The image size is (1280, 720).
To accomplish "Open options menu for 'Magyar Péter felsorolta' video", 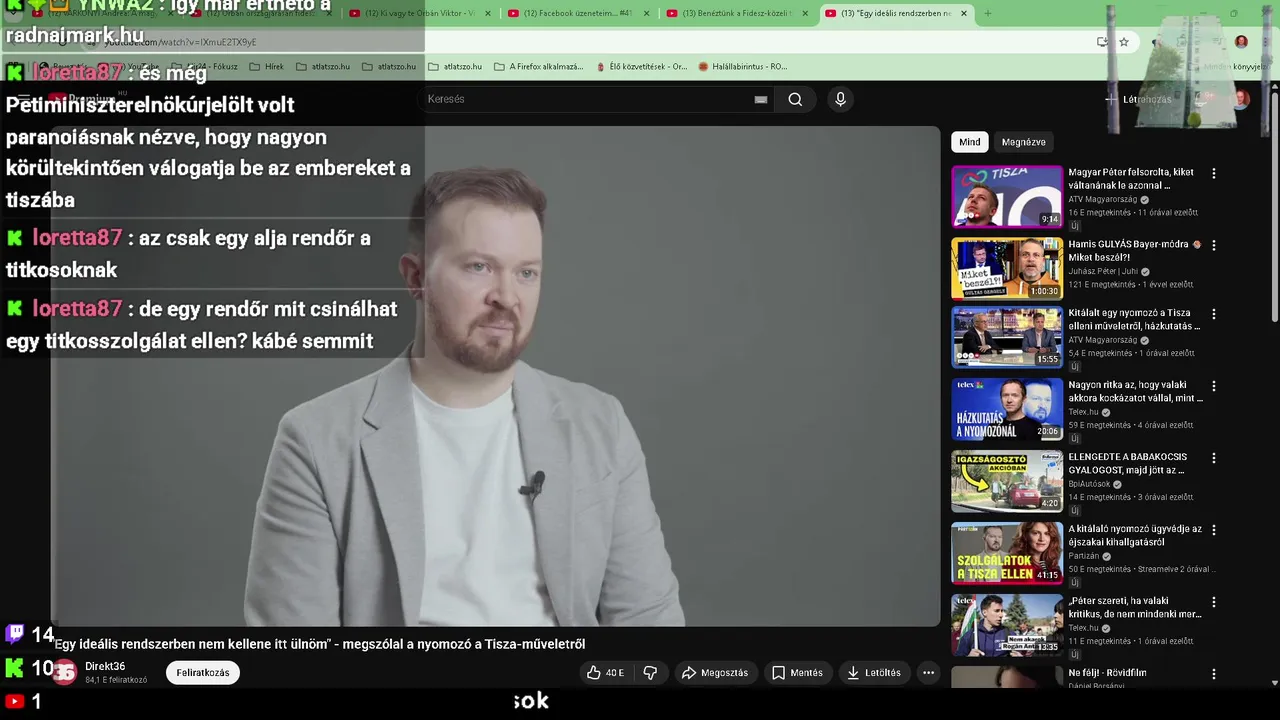I will (1214, 173).
